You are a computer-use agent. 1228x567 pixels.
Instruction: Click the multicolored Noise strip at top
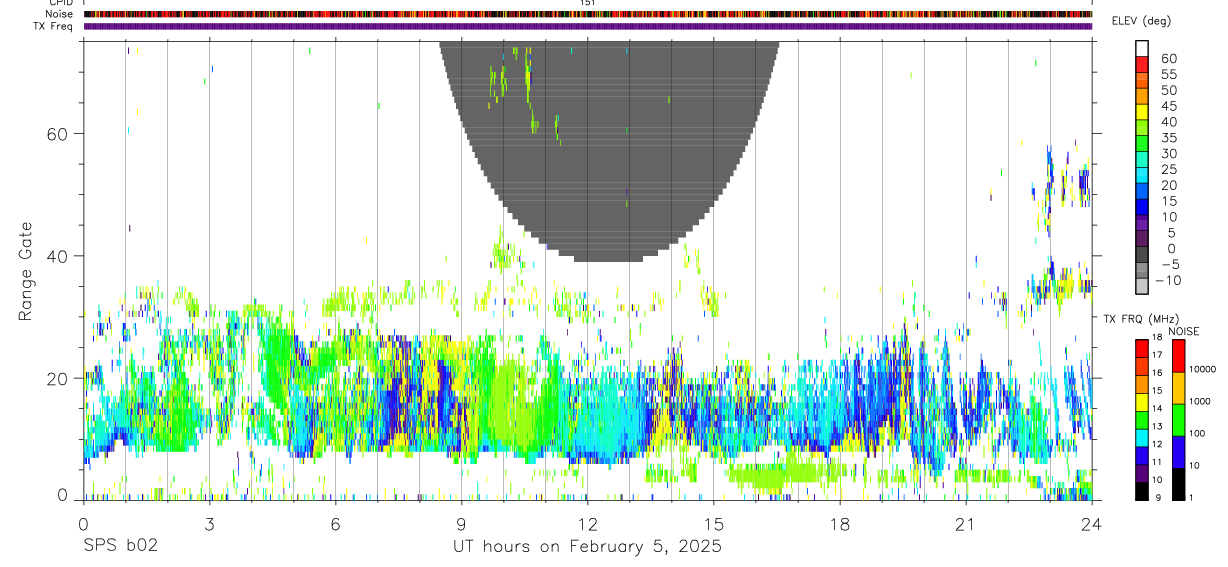coord(588,14)
